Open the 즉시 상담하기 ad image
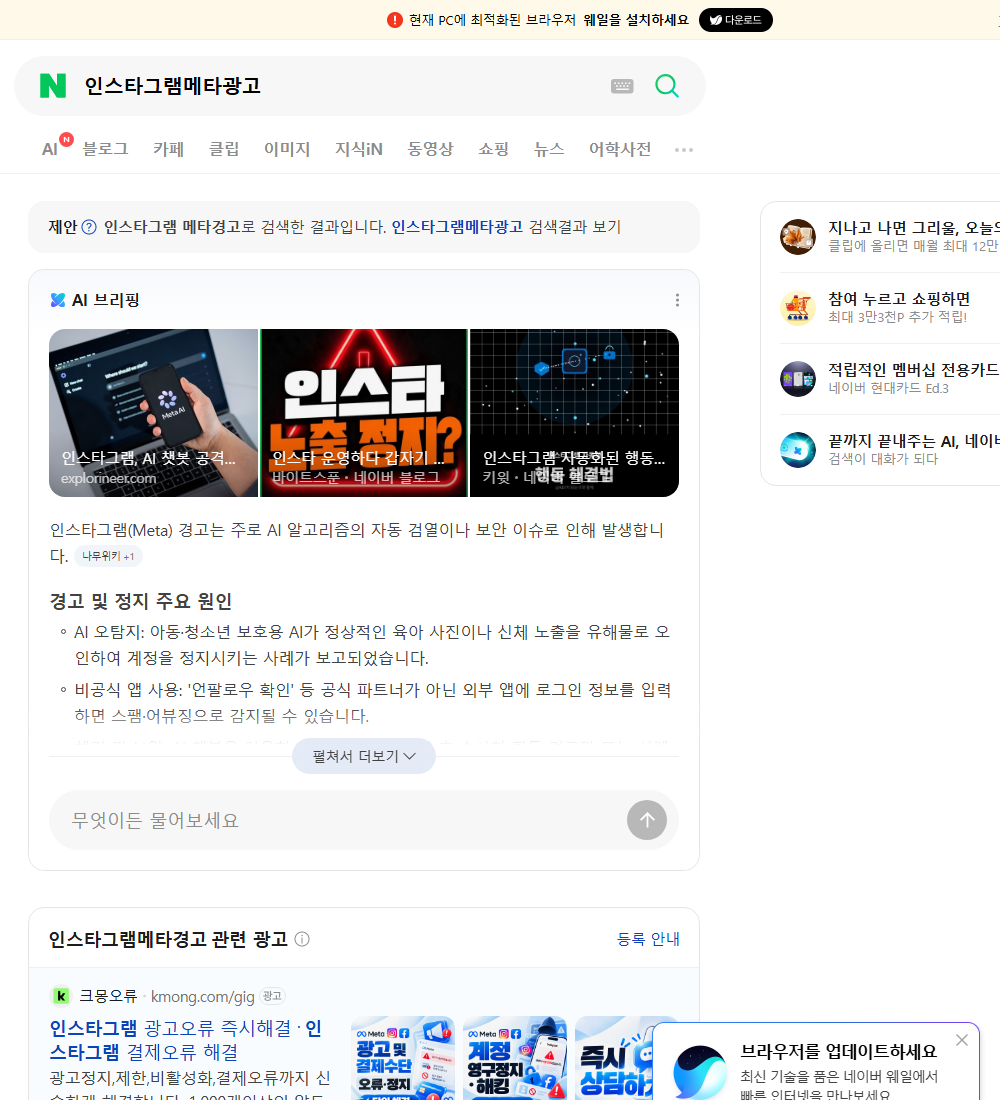 pyautogui.click(x=613, y=1058)
